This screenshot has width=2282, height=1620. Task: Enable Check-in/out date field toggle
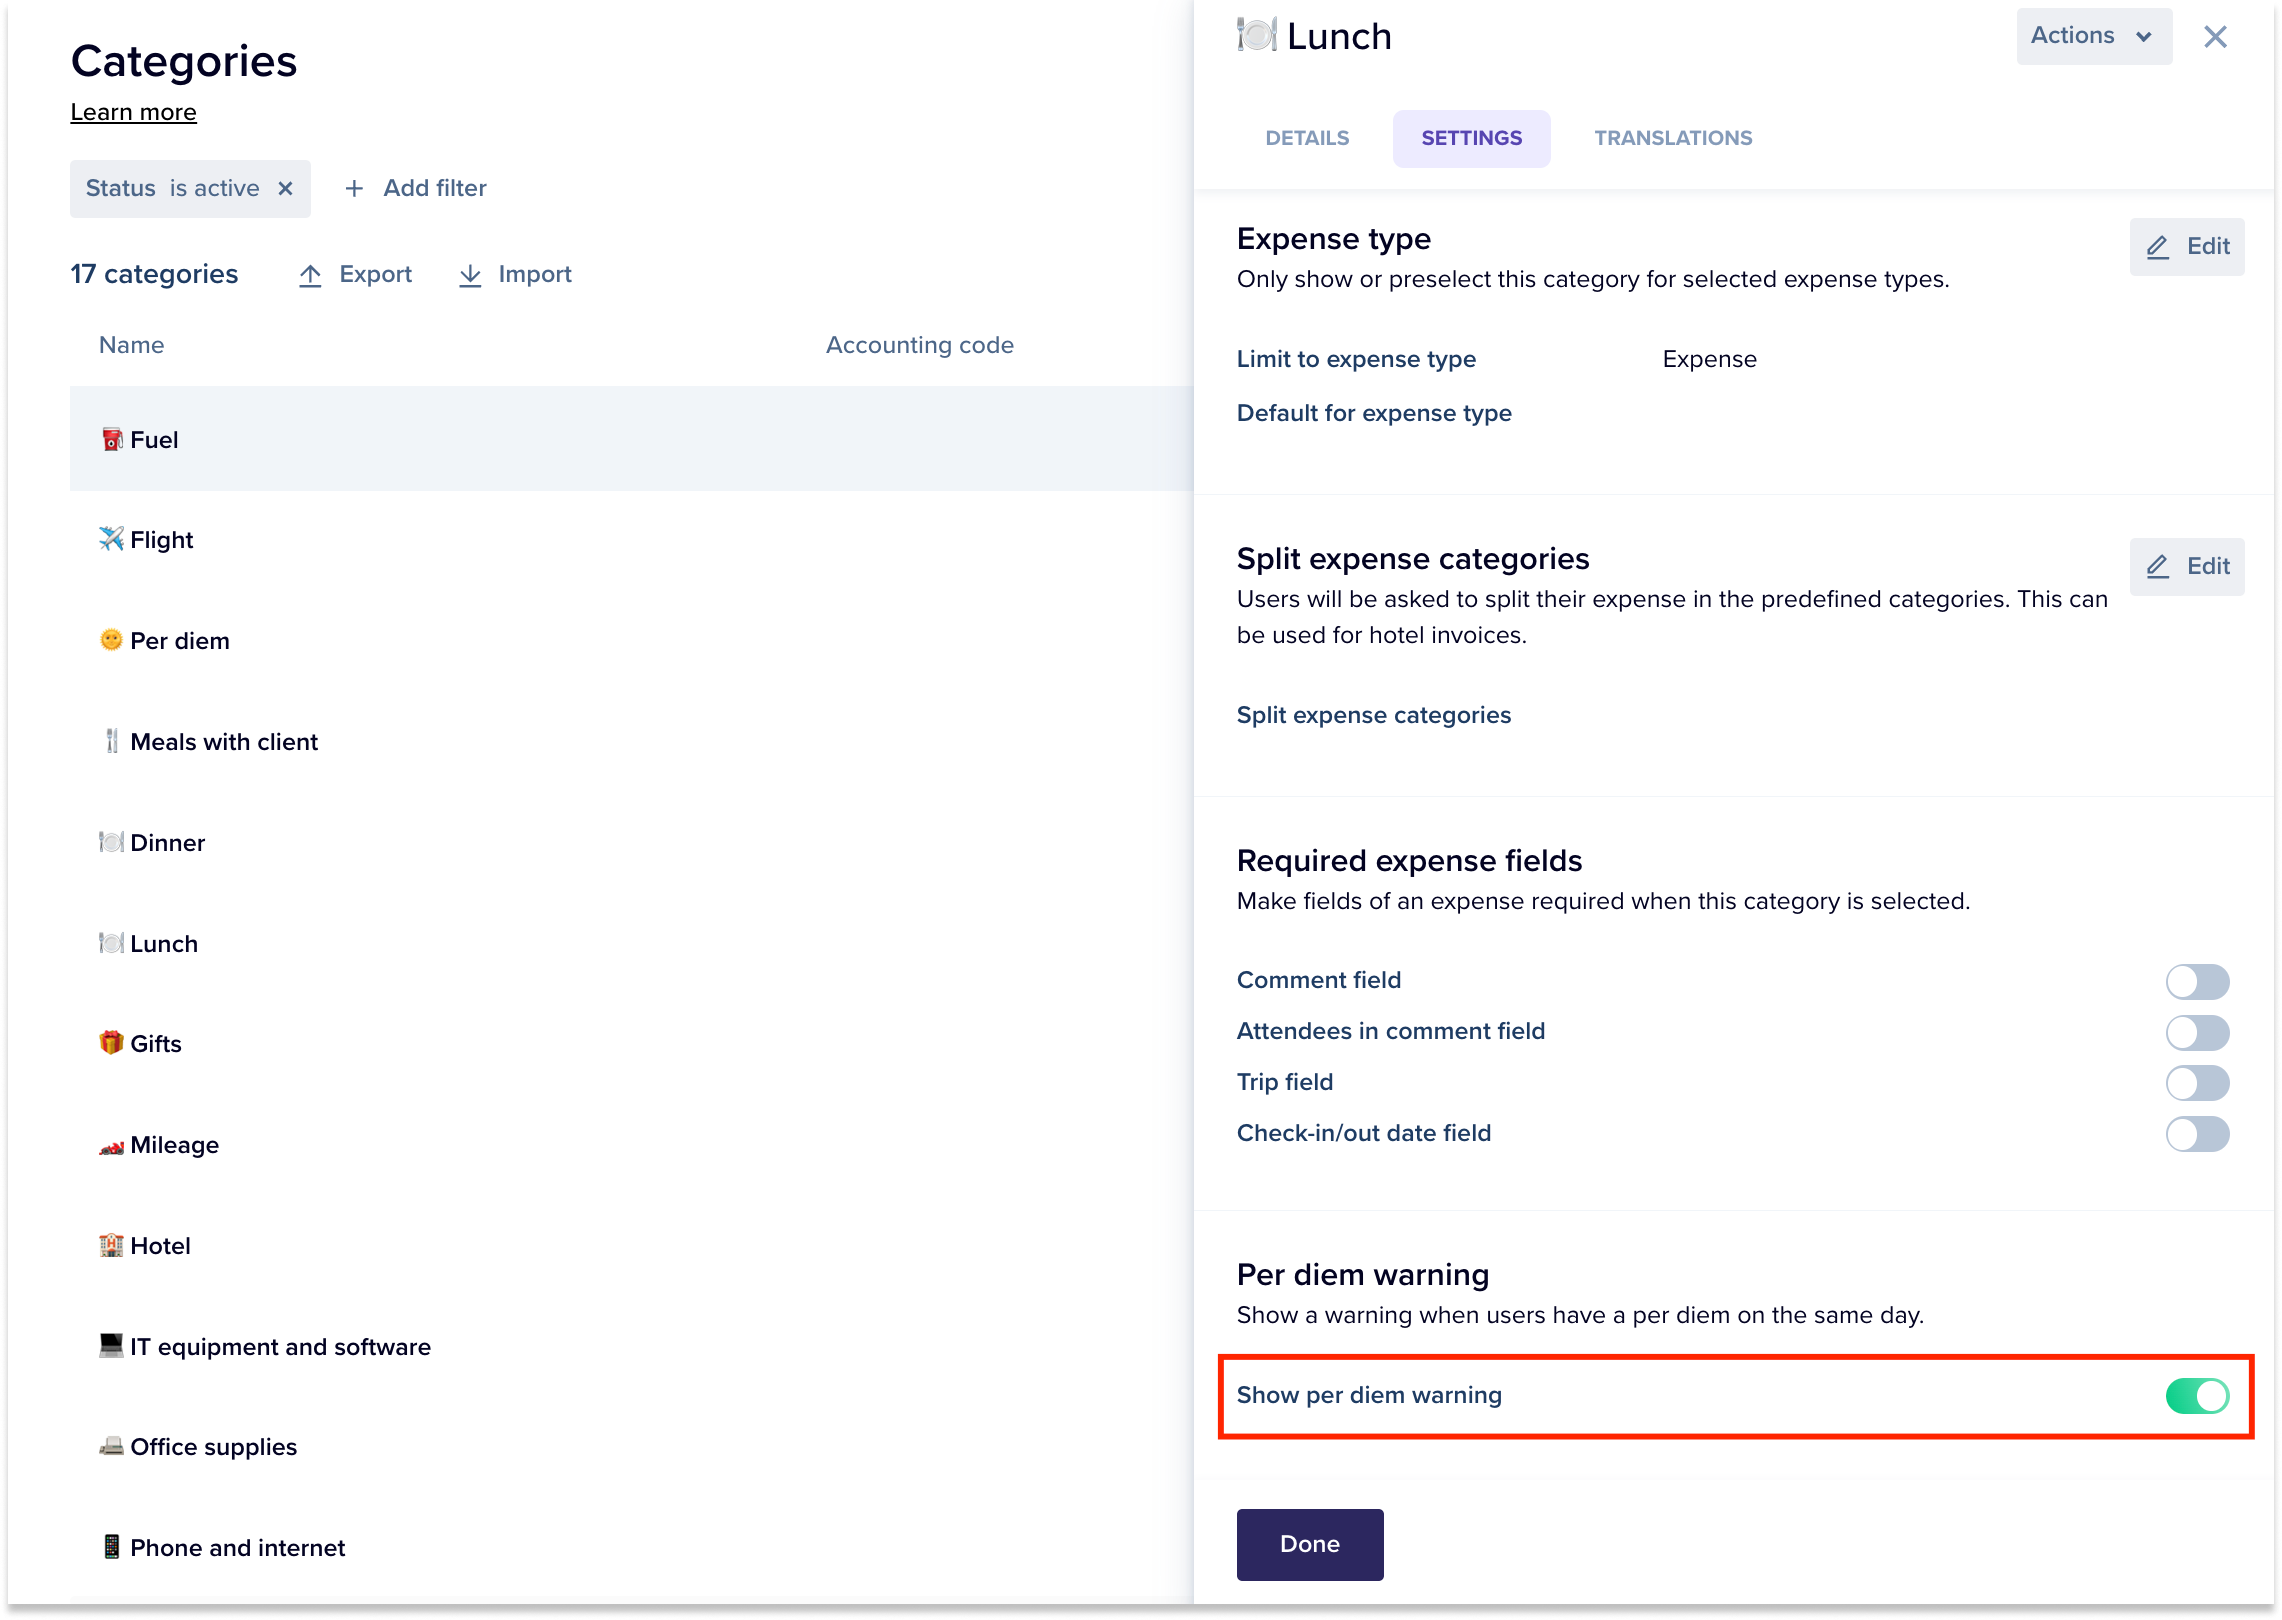click(2197, 1134)
